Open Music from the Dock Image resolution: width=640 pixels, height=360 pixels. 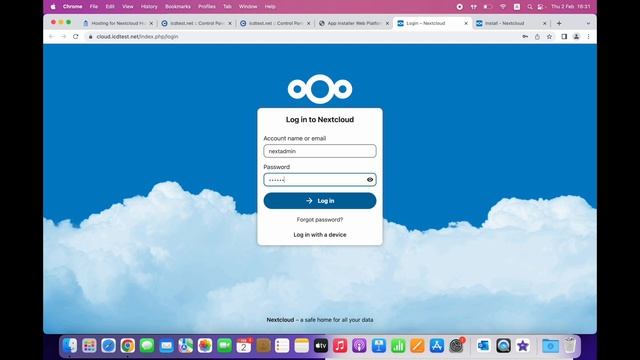[x=340, y=346]
